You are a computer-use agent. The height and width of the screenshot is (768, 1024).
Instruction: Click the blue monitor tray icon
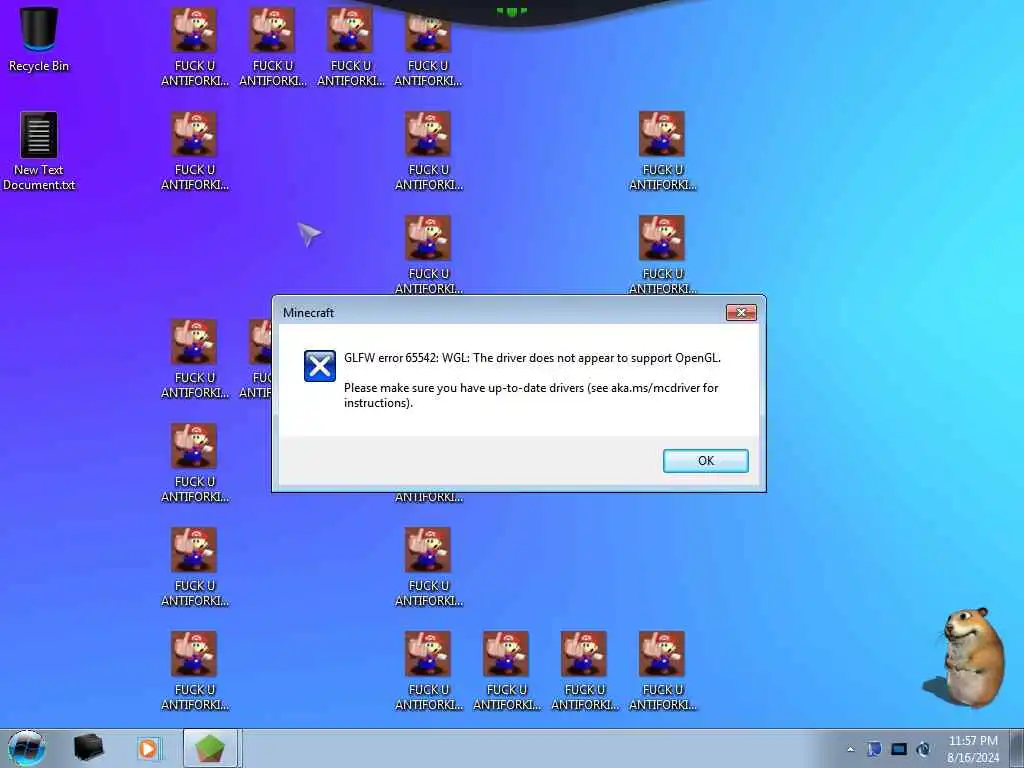coord(899,749)
